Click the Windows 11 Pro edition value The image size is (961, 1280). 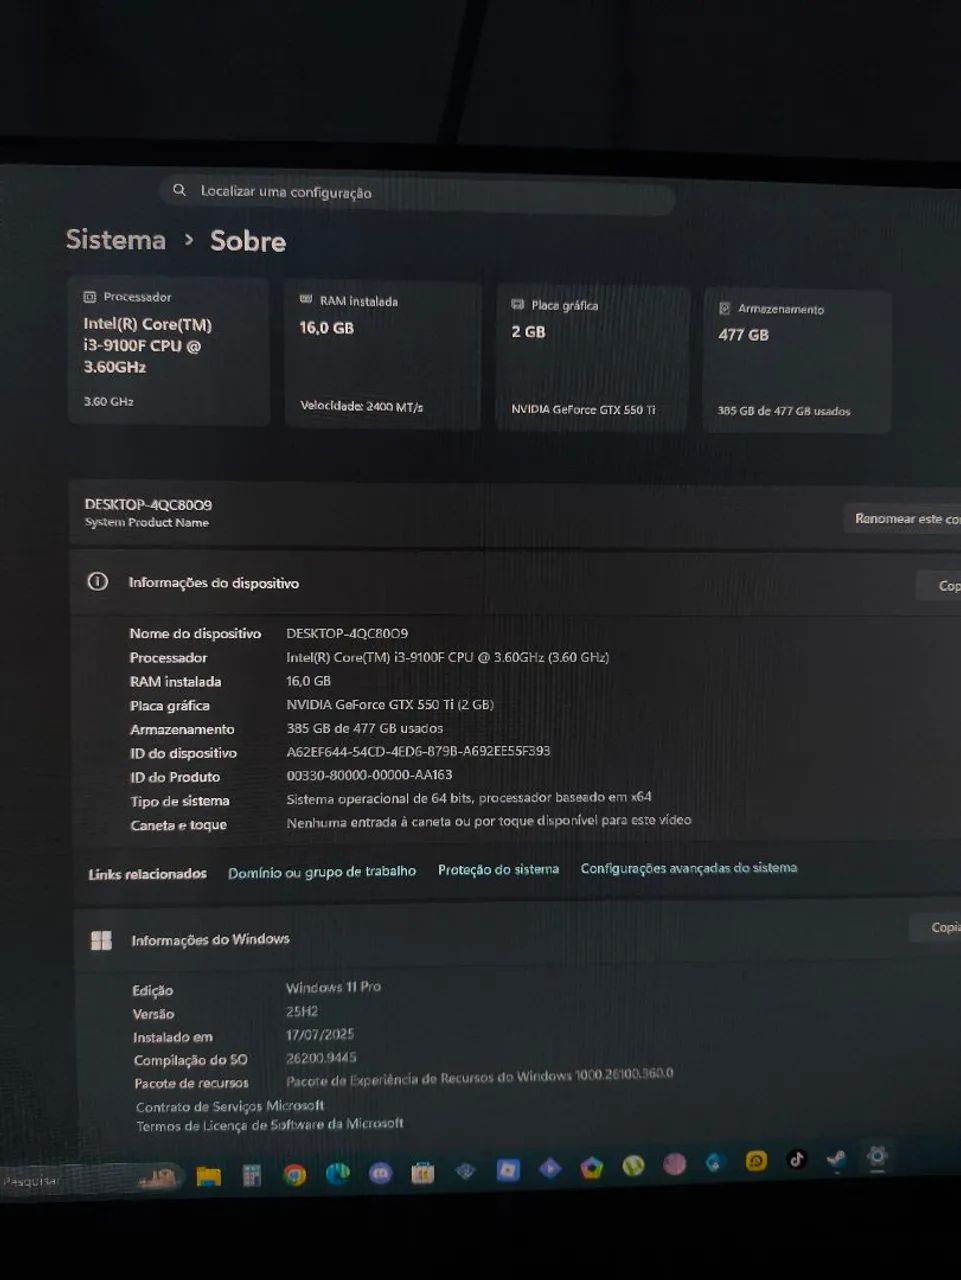click(333, 987)
